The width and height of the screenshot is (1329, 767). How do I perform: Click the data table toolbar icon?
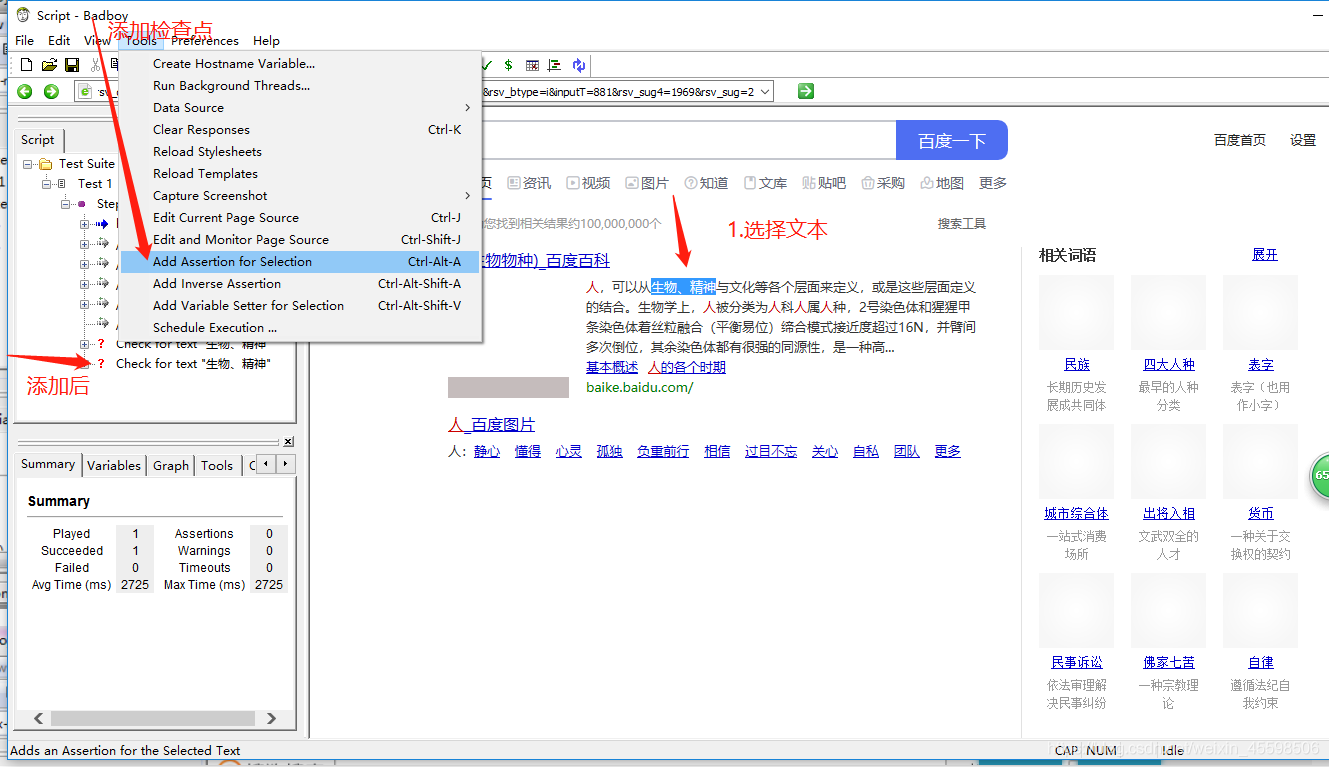click(532, 65)
